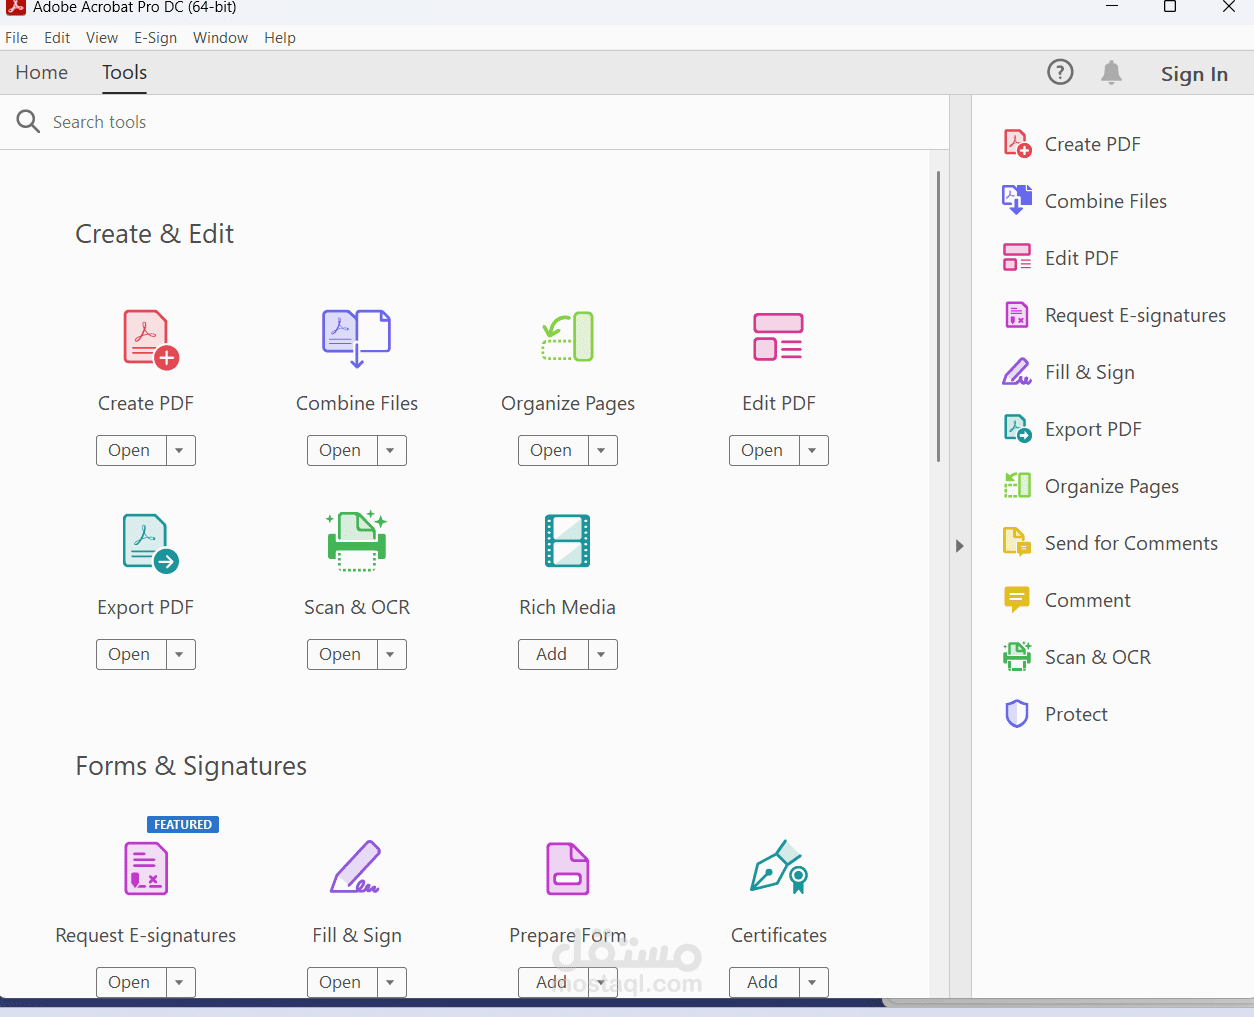Open Combine Files from the right sidebar
Image resolution: width=1254 pixels, height=1017 pixels.
coord(1084,201)
